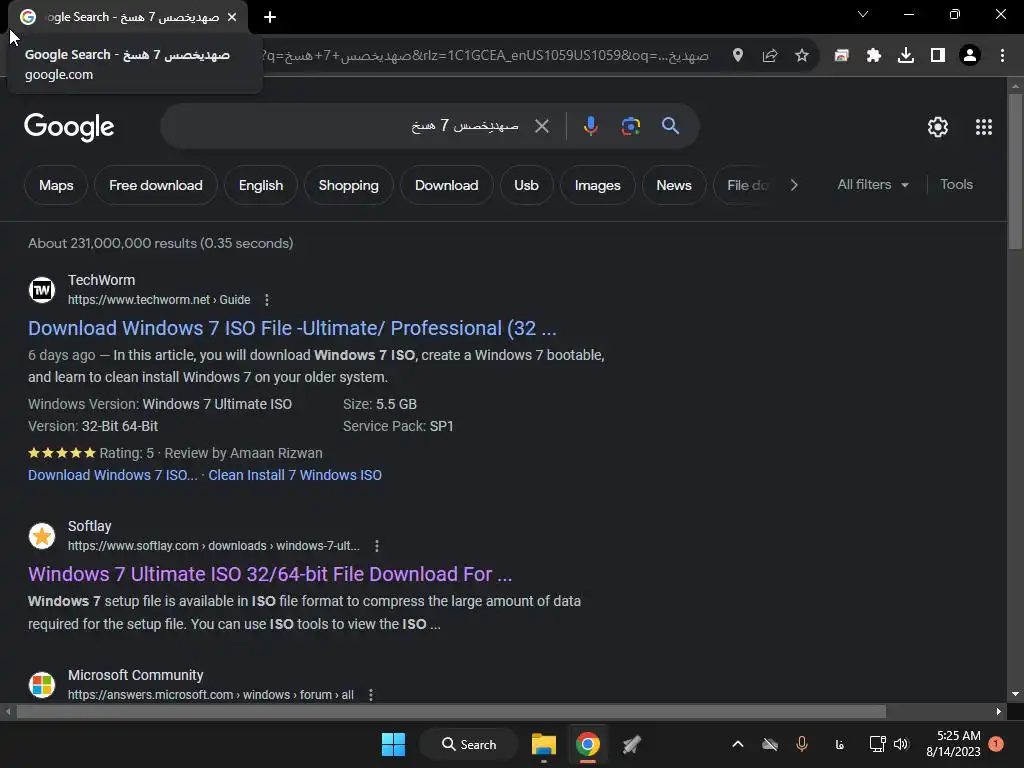The width and height of the screenshot is (1024, 768).
Task: Open a new browser tab
Action: (x=270, y=18)
